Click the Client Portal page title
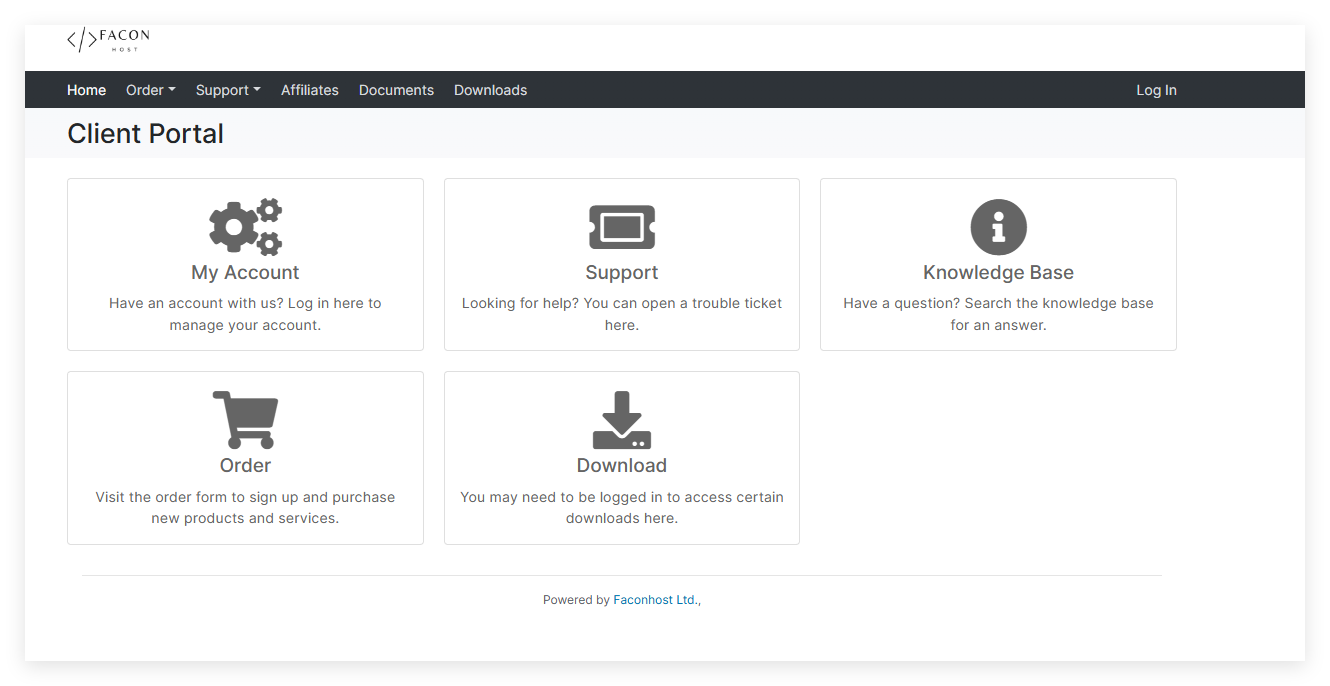 tap(145, 134)
